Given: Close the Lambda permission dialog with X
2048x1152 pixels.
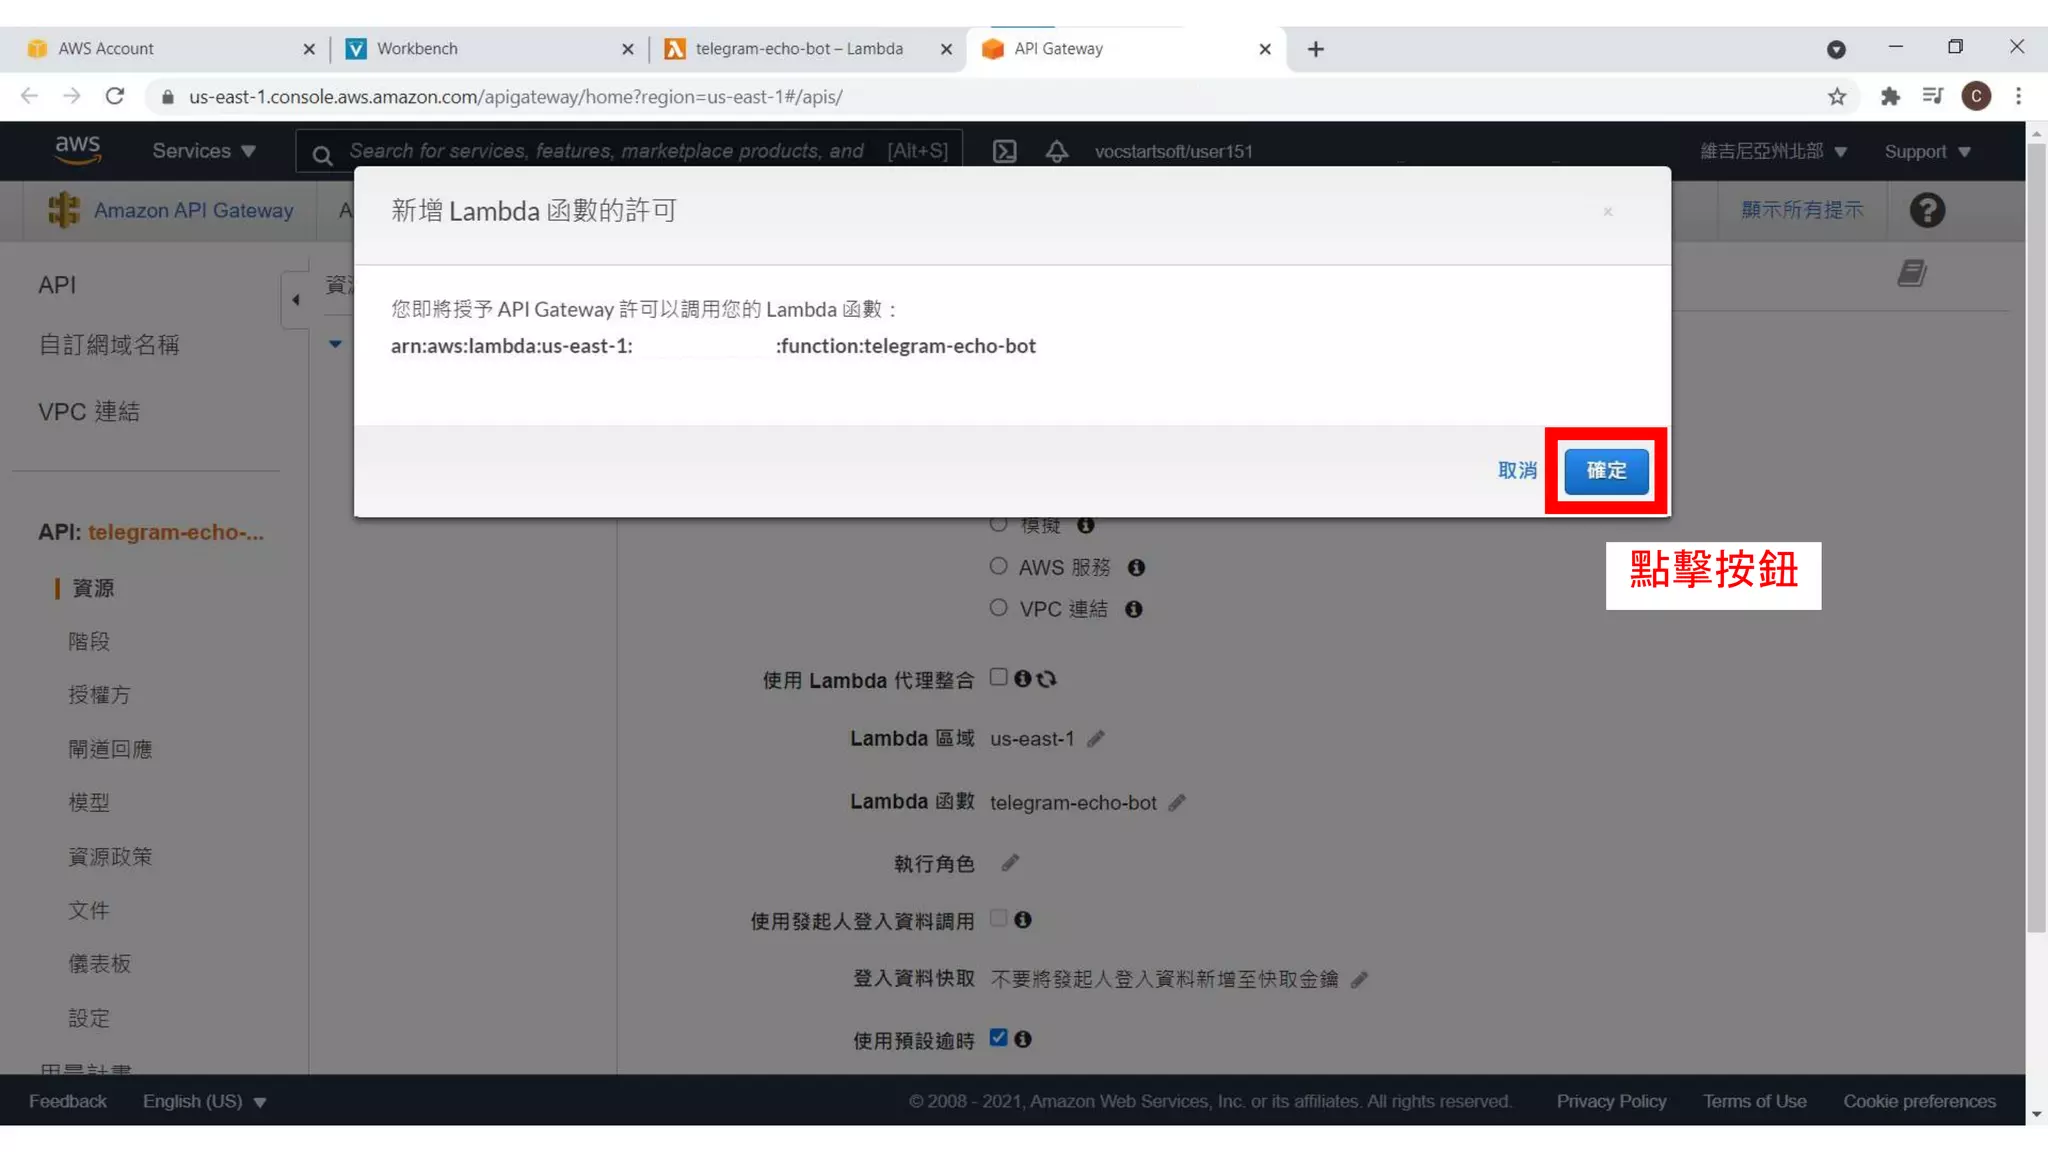Looking at the screenshot, I should pyautogui.click(x=1608, y=212).
